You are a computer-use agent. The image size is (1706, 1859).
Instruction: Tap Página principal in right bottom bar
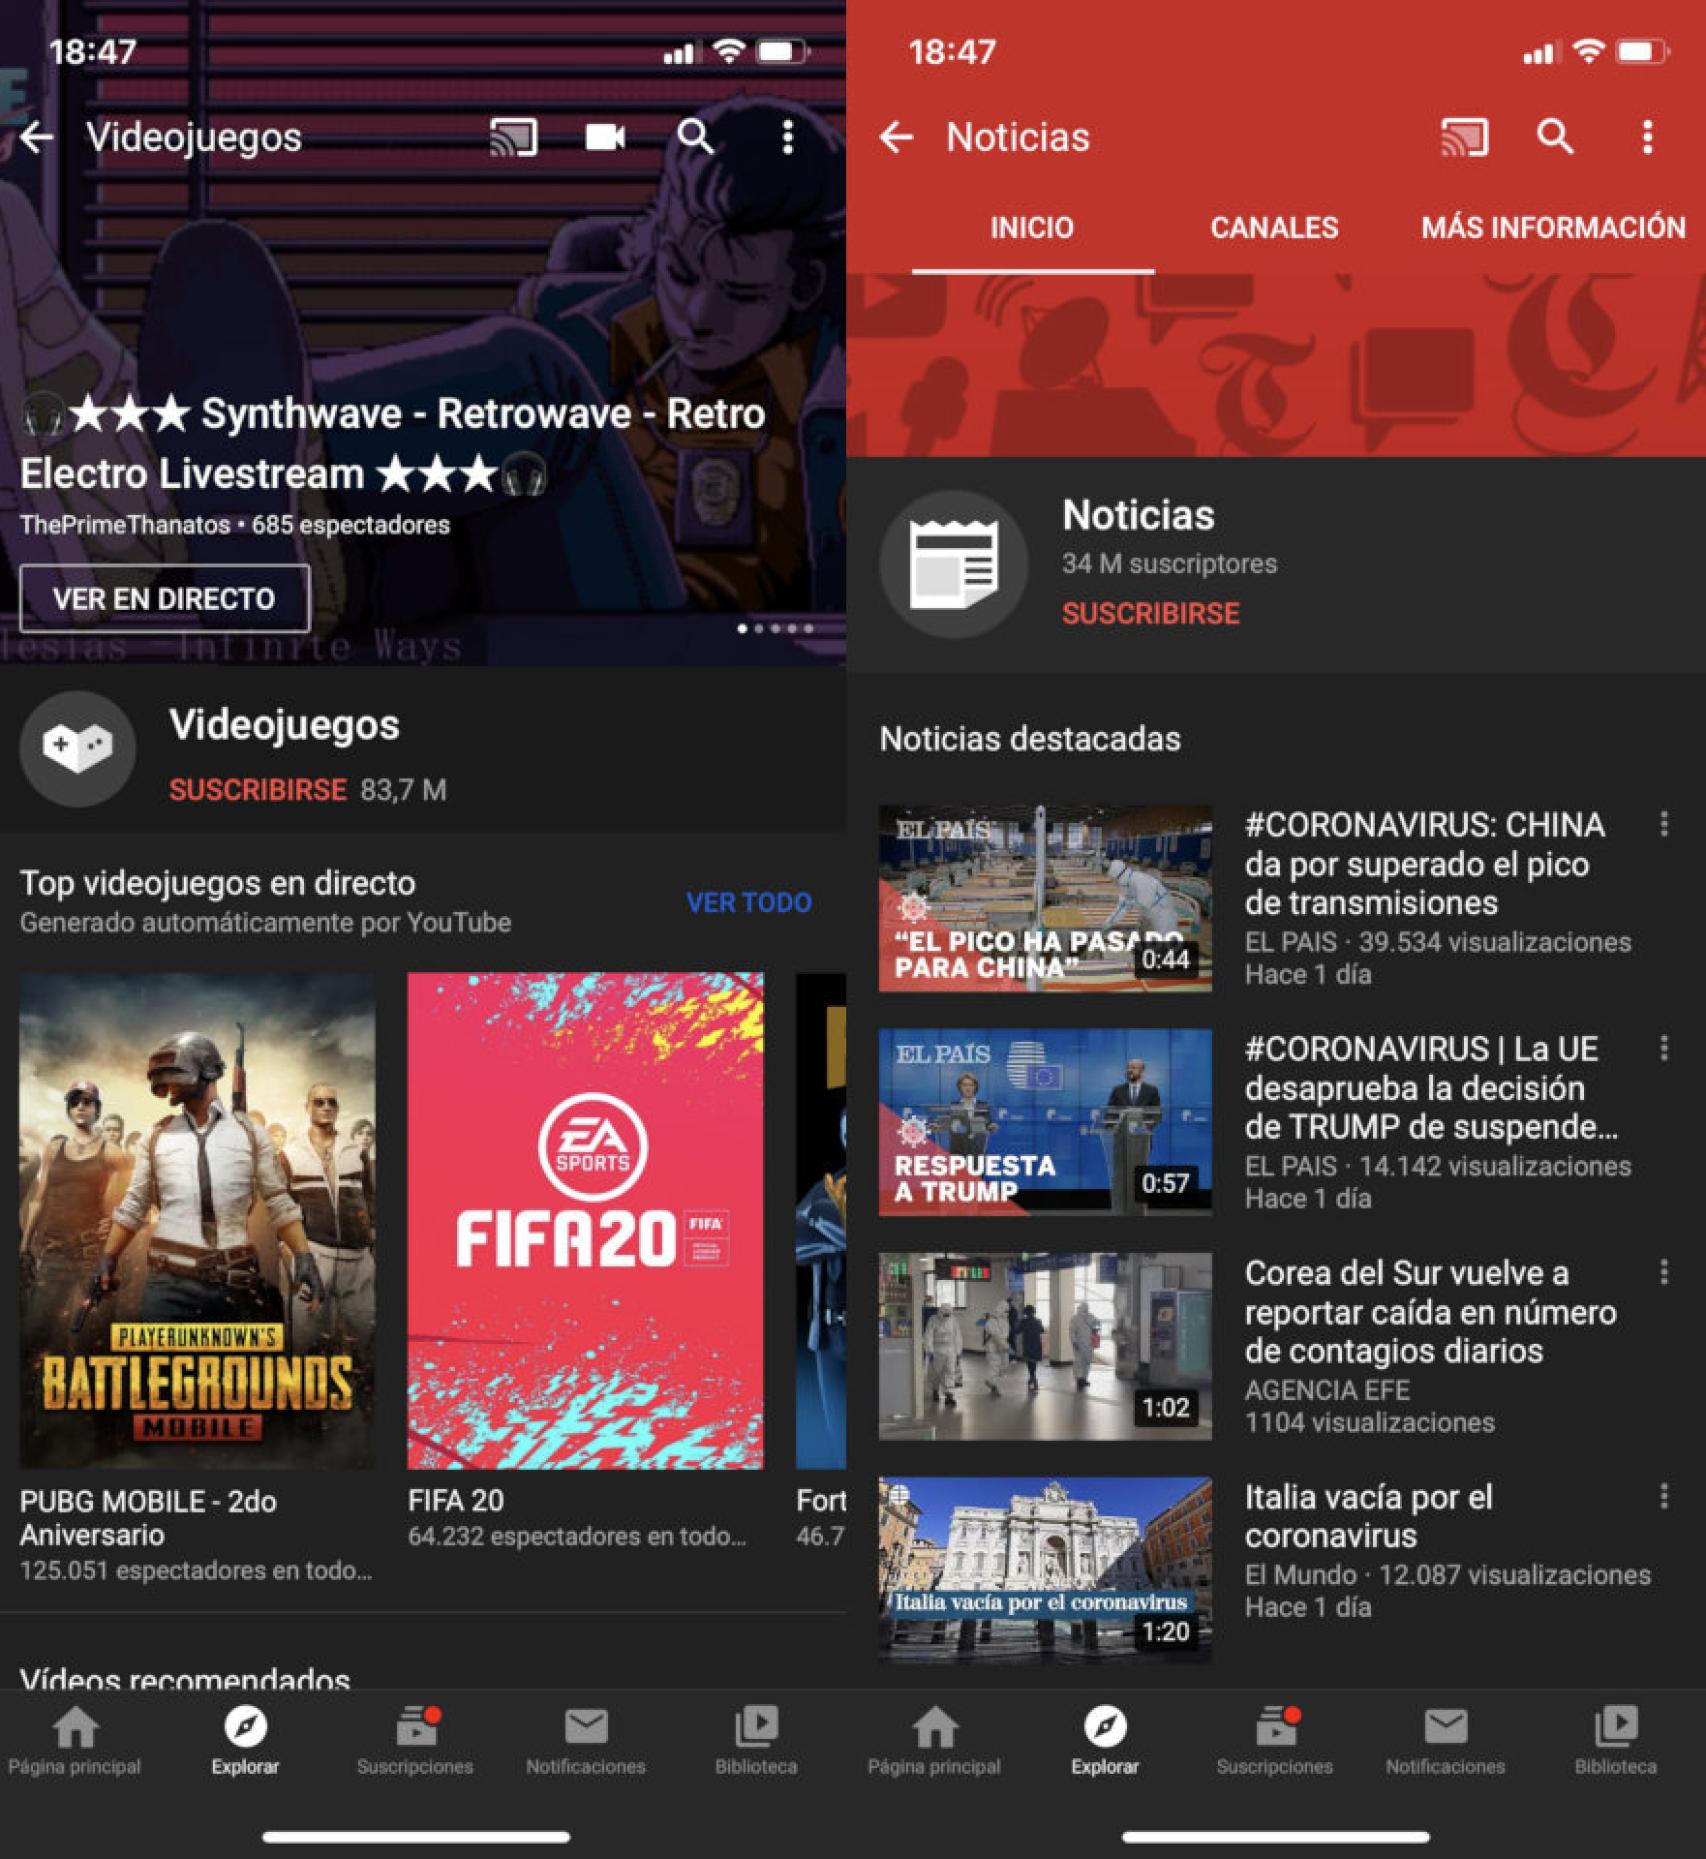click(x=934, y=1741)
